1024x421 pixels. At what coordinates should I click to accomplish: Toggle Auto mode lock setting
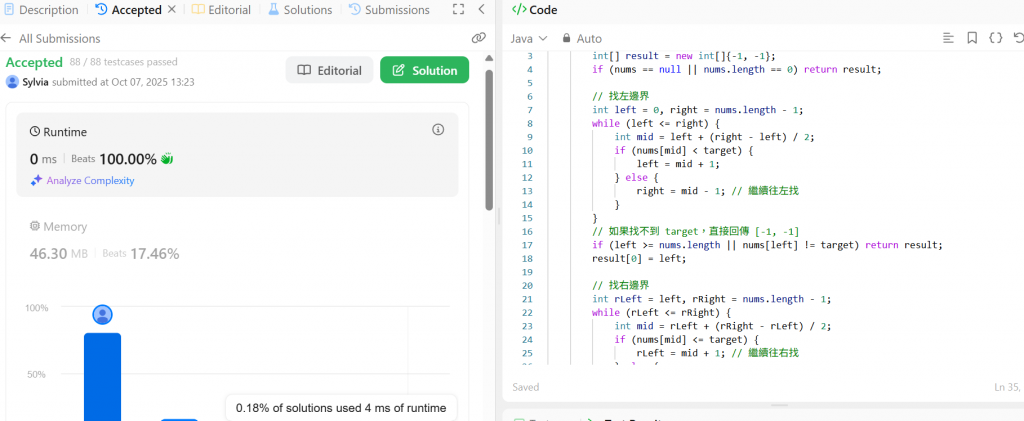(x=583, y=39)
